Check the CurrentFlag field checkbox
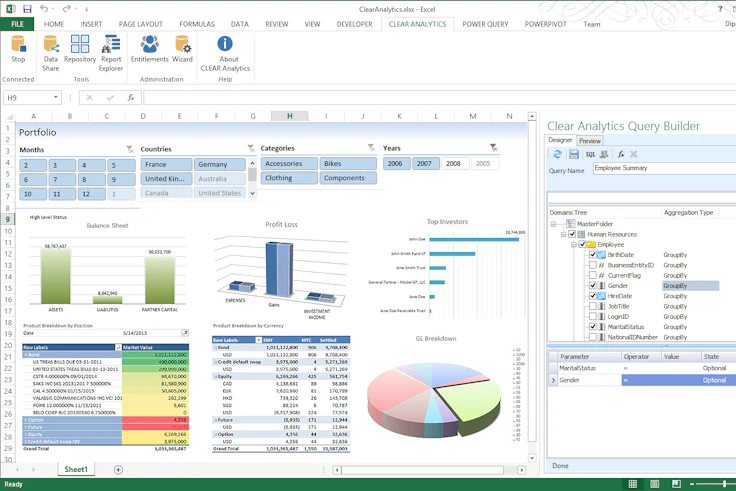Image resolution: width=736 pixels, height=491 pixels. [593, 275]
